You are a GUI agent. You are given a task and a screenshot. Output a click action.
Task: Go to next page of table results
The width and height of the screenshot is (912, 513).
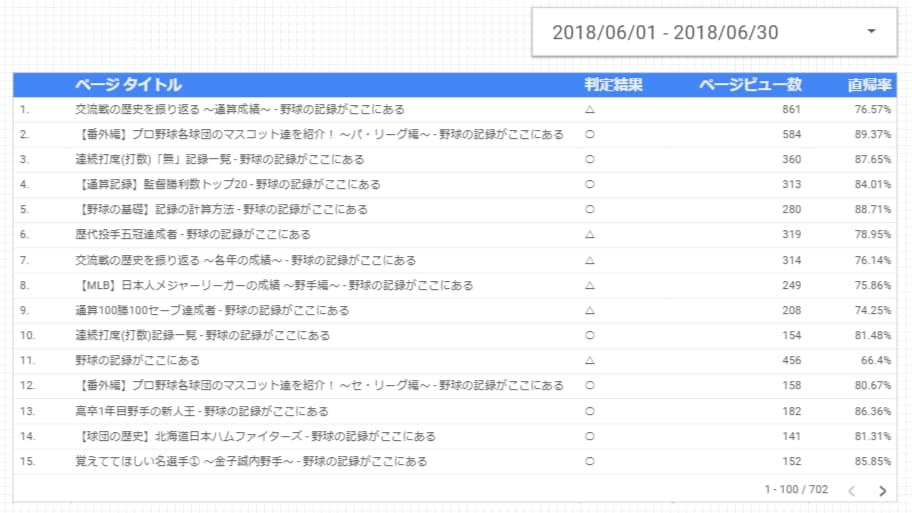pos(882,491)
